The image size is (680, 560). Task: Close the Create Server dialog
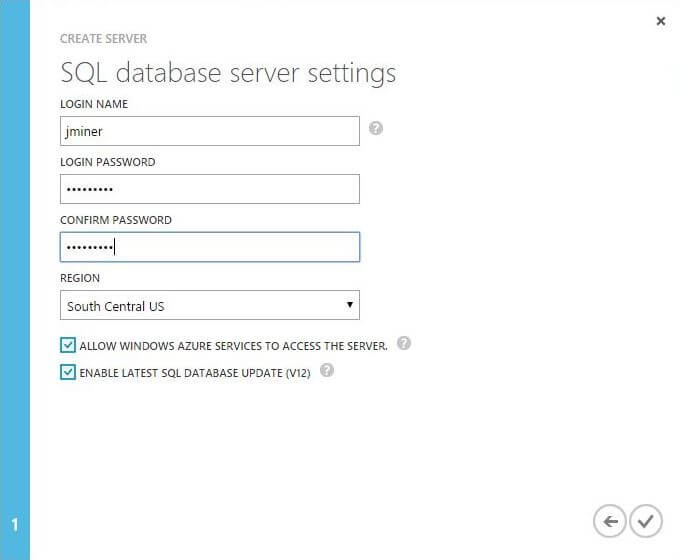coord(660,21)
